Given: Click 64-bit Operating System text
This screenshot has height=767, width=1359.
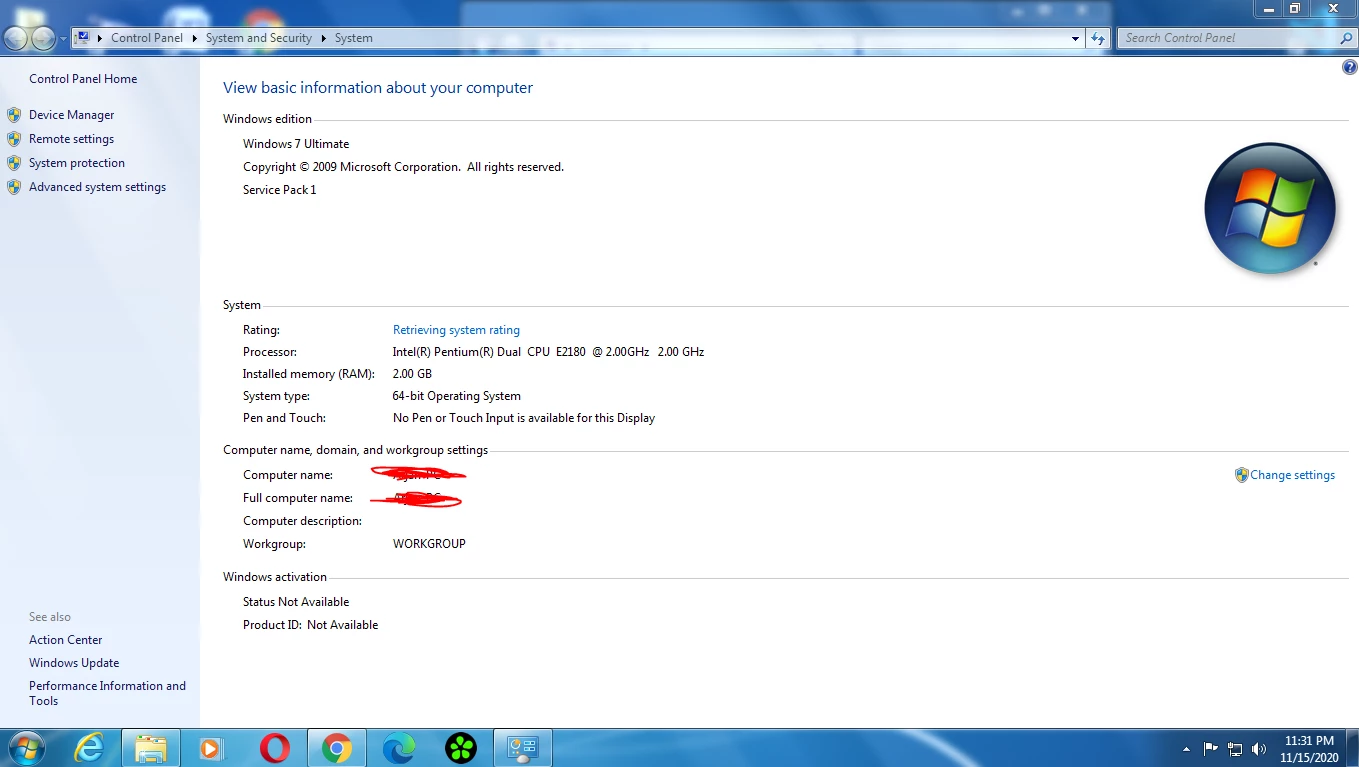Looking at the screenshot, I should click(x=456, y=396).
